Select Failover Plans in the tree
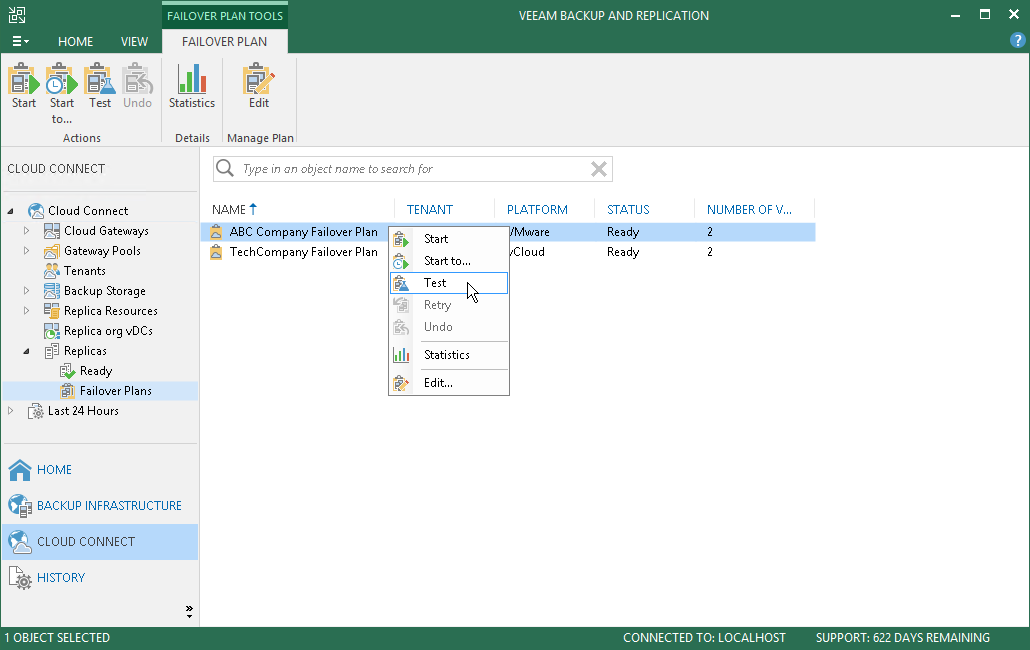The width and height of the screenshot is (1030, 650). (116, 391)
